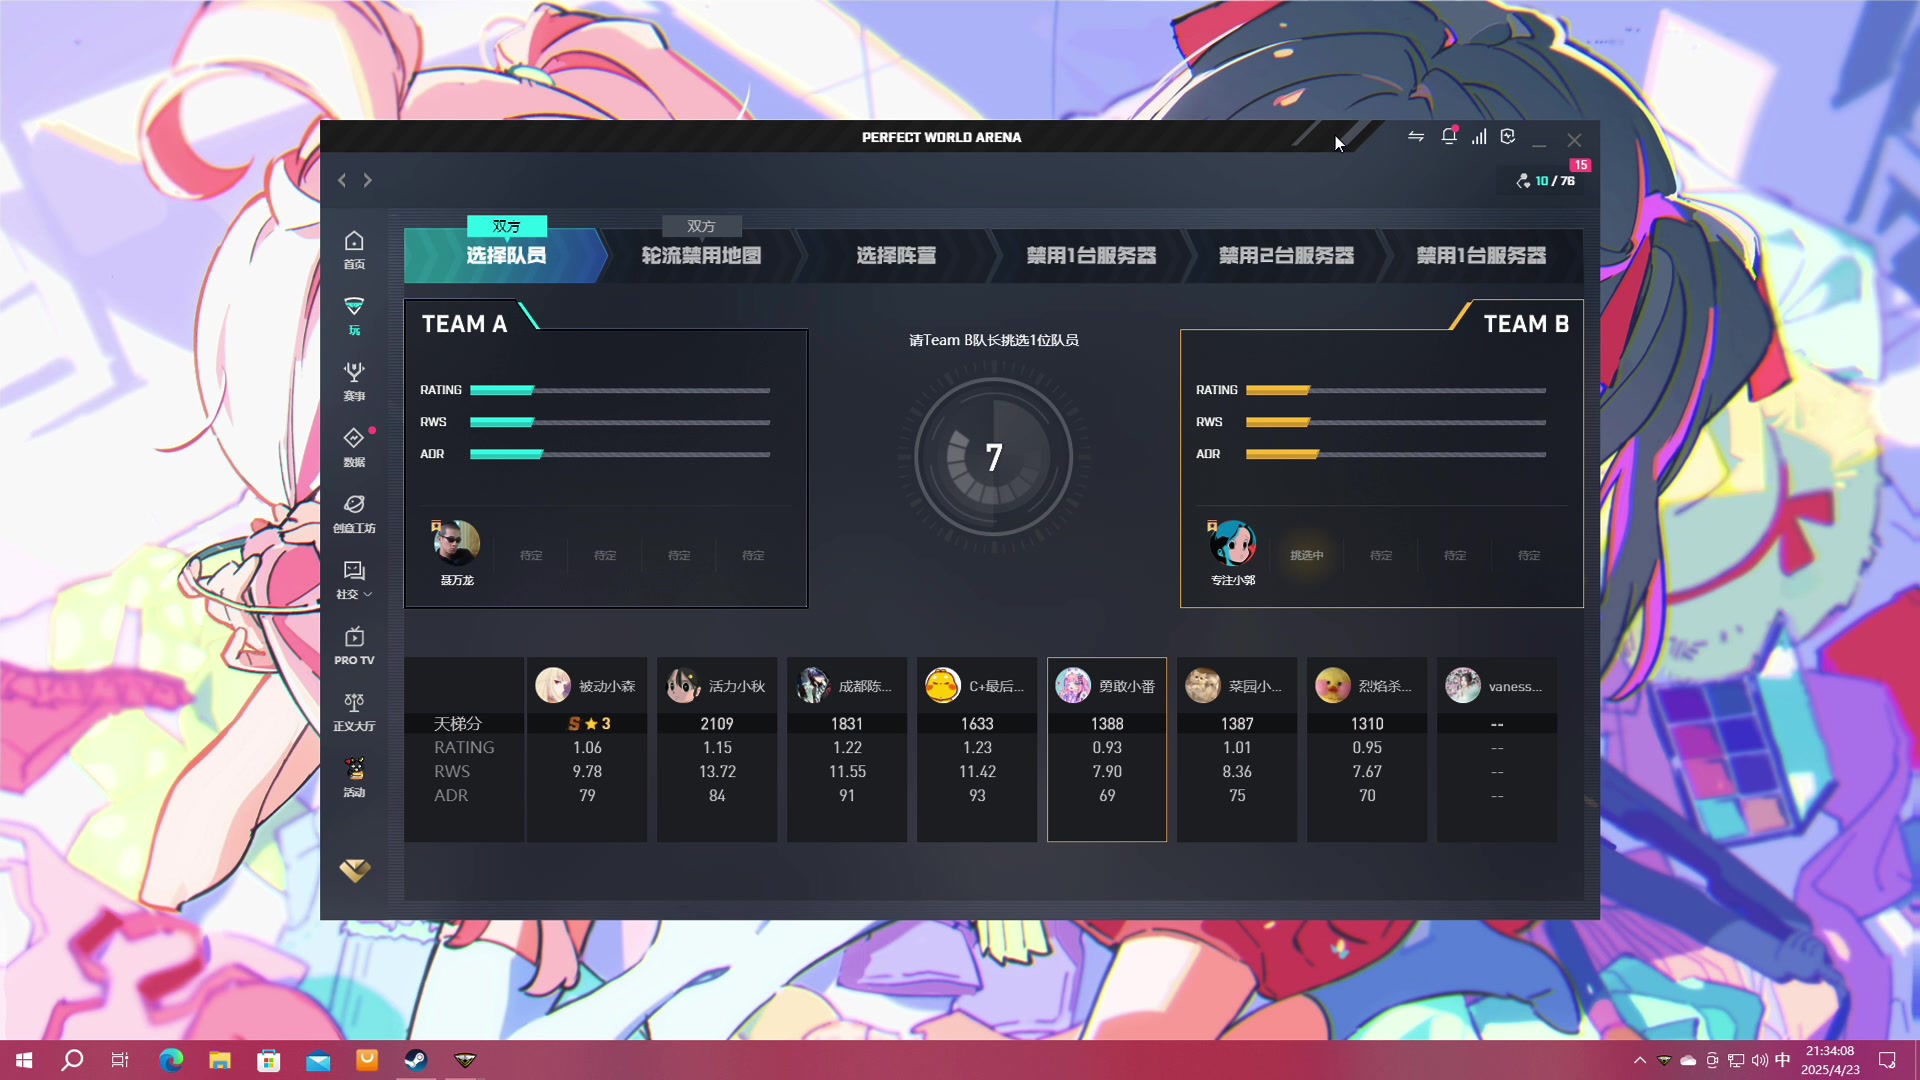The image size is (1920, 1080).
Task: Click the 天梯分 row label
Action: pyautogui.click(x=458, y=723)
